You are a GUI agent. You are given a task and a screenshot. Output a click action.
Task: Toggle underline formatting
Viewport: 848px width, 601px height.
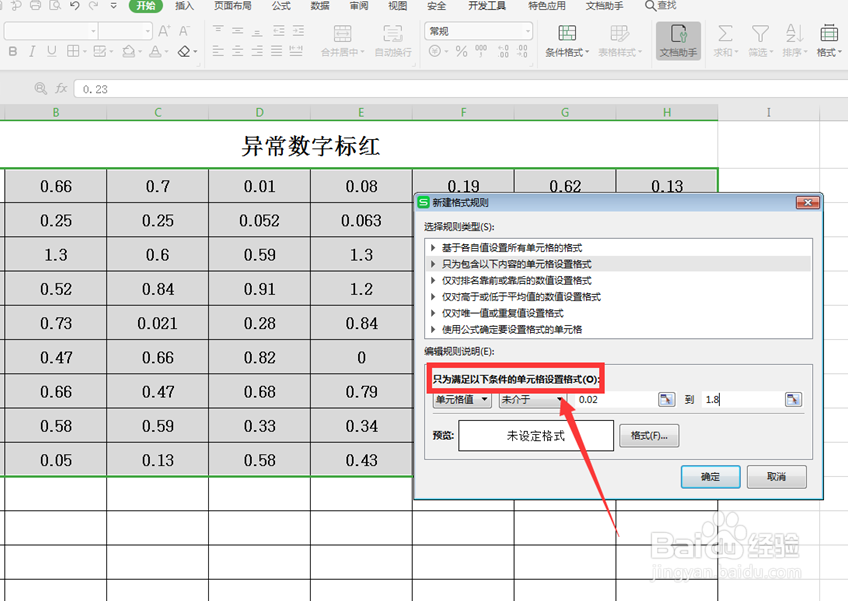[x=51, y=50]
